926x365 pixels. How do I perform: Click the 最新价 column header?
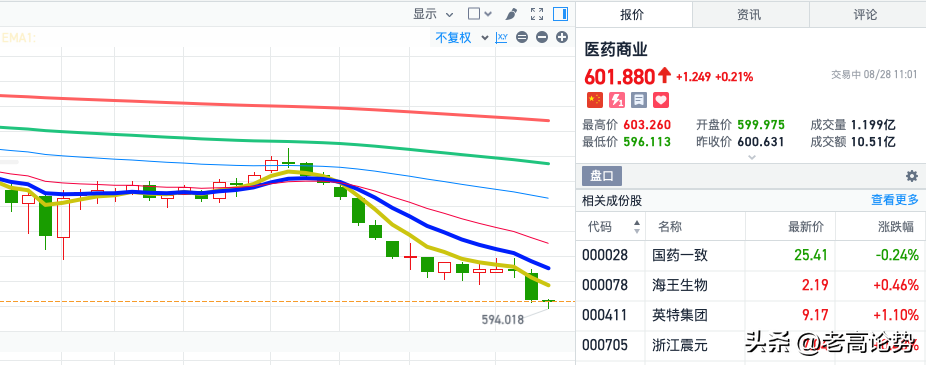coord(806,226)
